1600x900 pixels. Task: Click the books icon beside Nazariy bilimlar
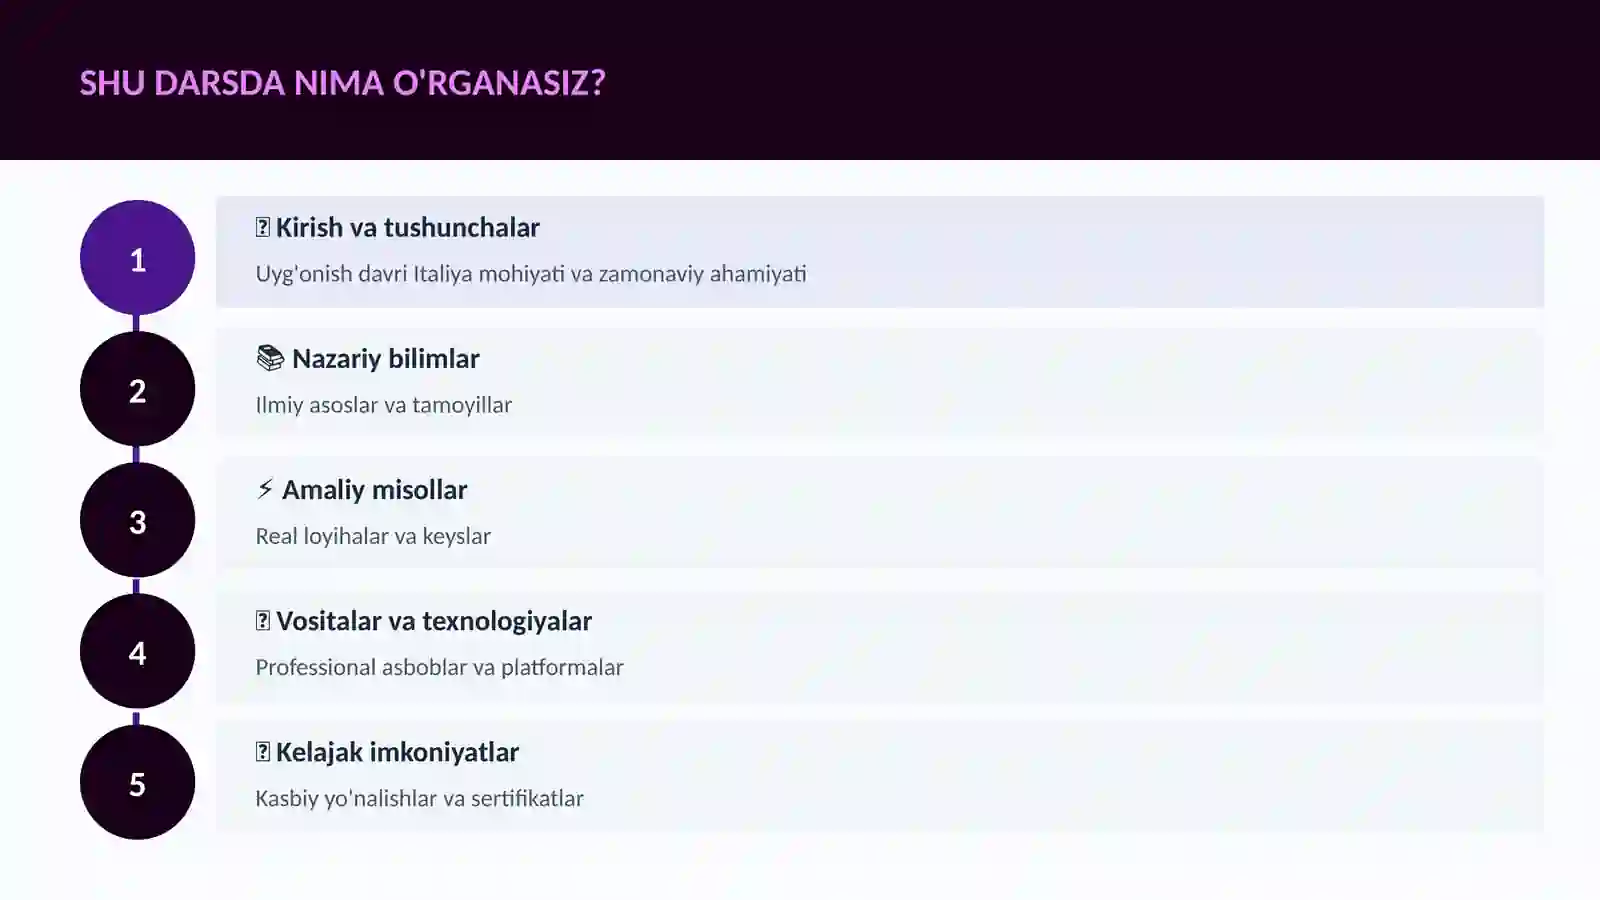point(270,358)
